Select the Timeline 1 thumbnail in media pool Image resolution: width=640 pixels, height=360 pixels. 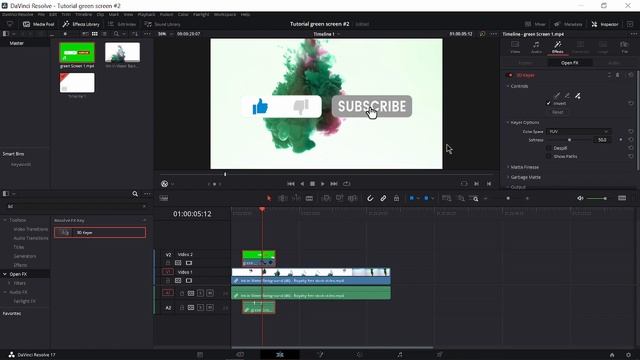77,83
